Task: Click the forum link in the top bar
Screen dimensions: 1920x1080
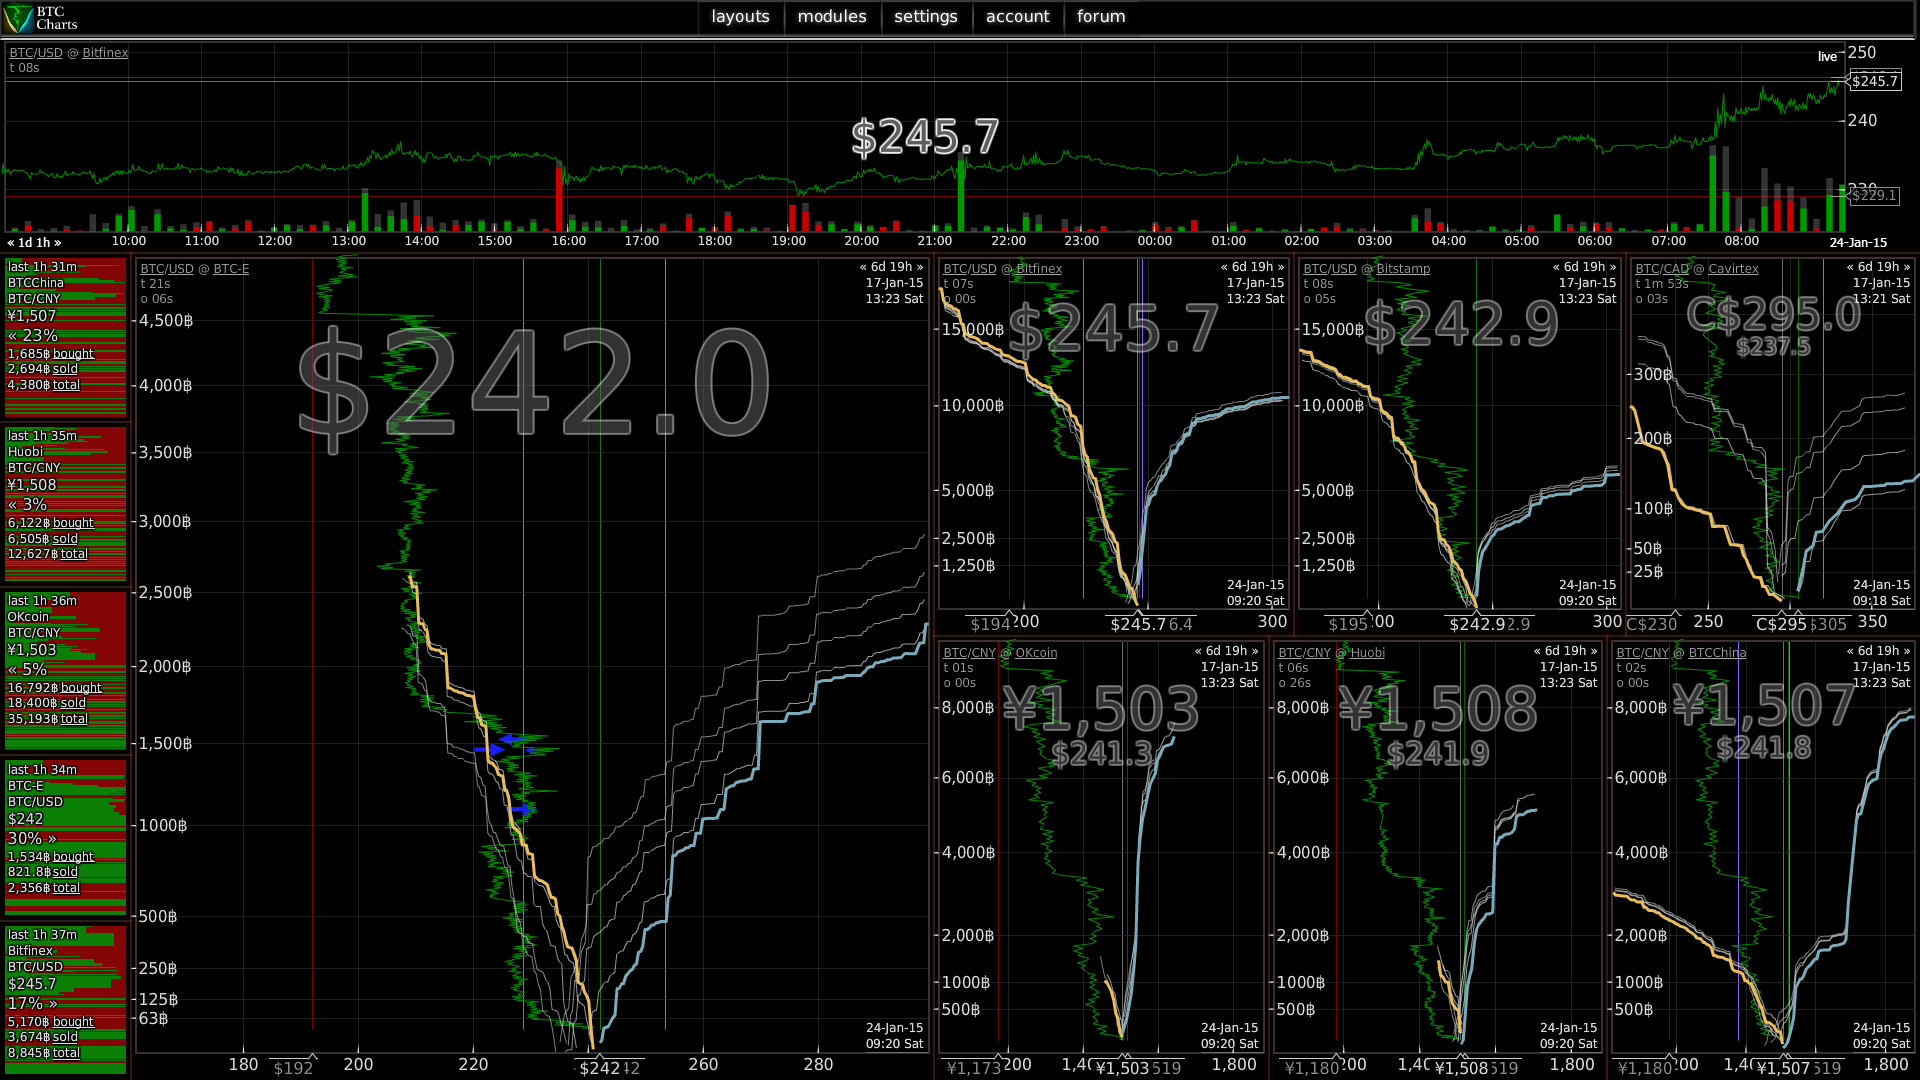Action: click(1100, 17)
